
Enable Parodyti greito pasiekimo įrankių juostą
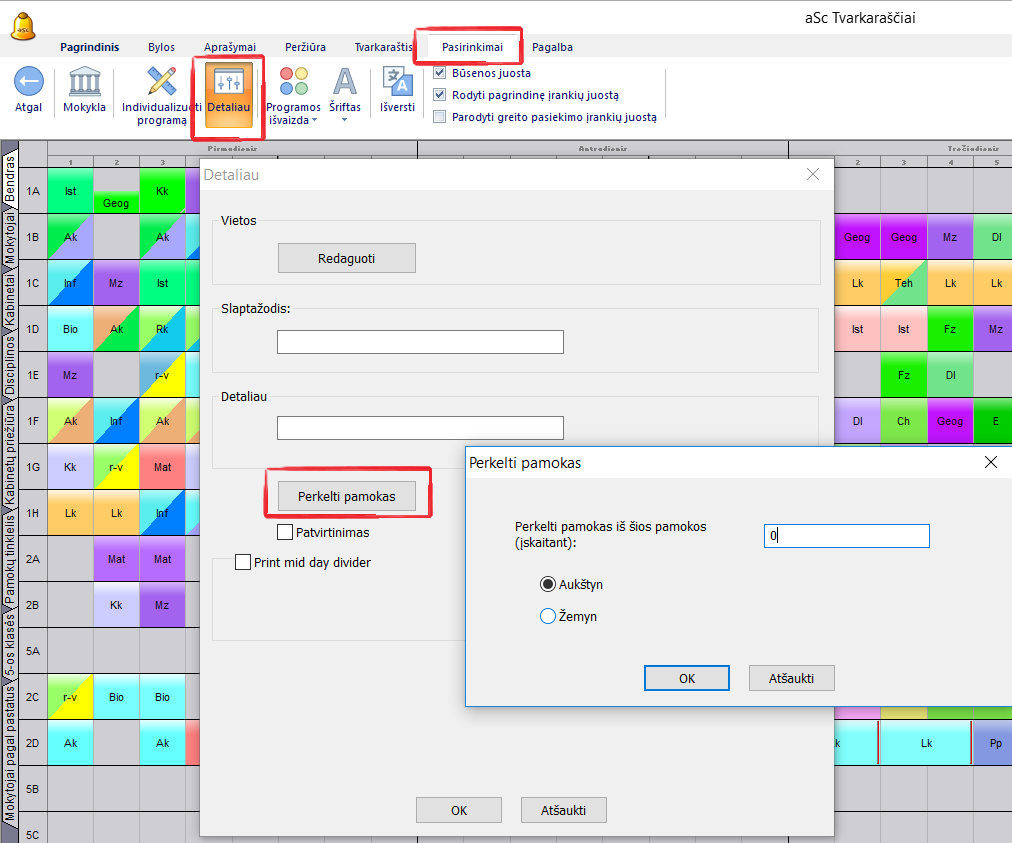click(440, 117)
